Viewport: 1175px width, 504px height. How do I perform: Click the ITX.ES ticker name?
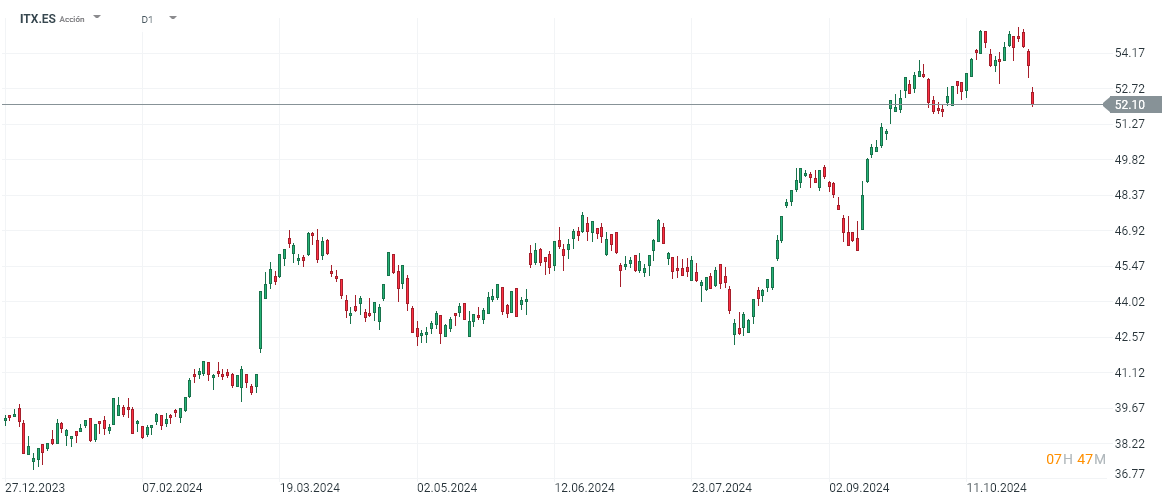pyautogui.click(x=38, y=18)
